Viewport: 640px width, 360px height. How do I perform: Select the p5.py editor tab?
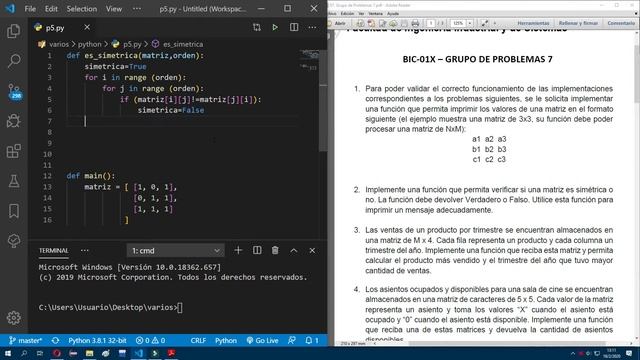point(55,27)
